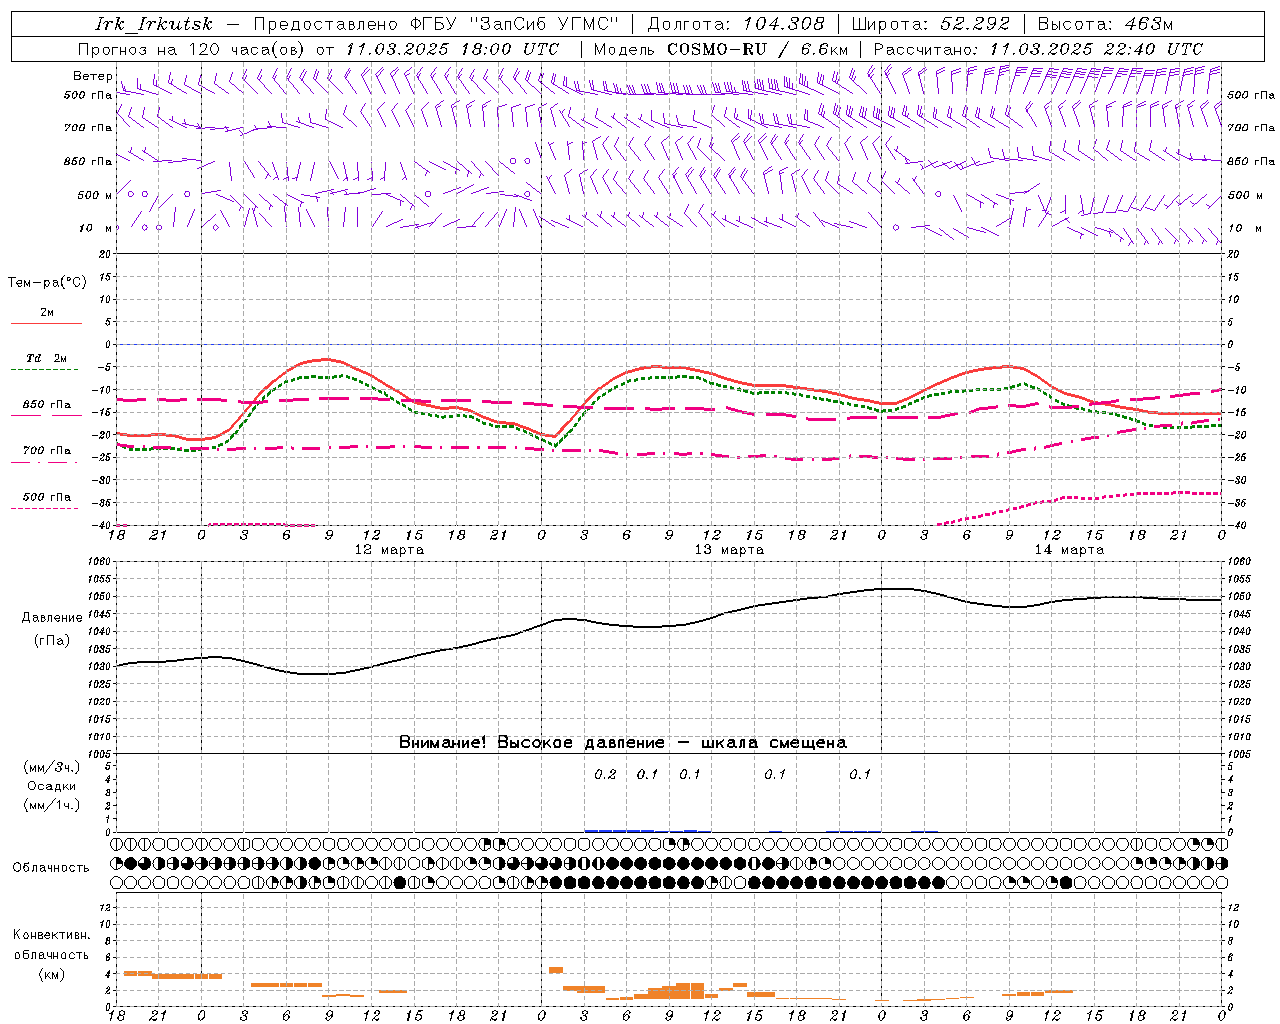This screenshot has width=1280, height=1024.
Task: Click the 12 марта date label
Action: click(389, 550)
